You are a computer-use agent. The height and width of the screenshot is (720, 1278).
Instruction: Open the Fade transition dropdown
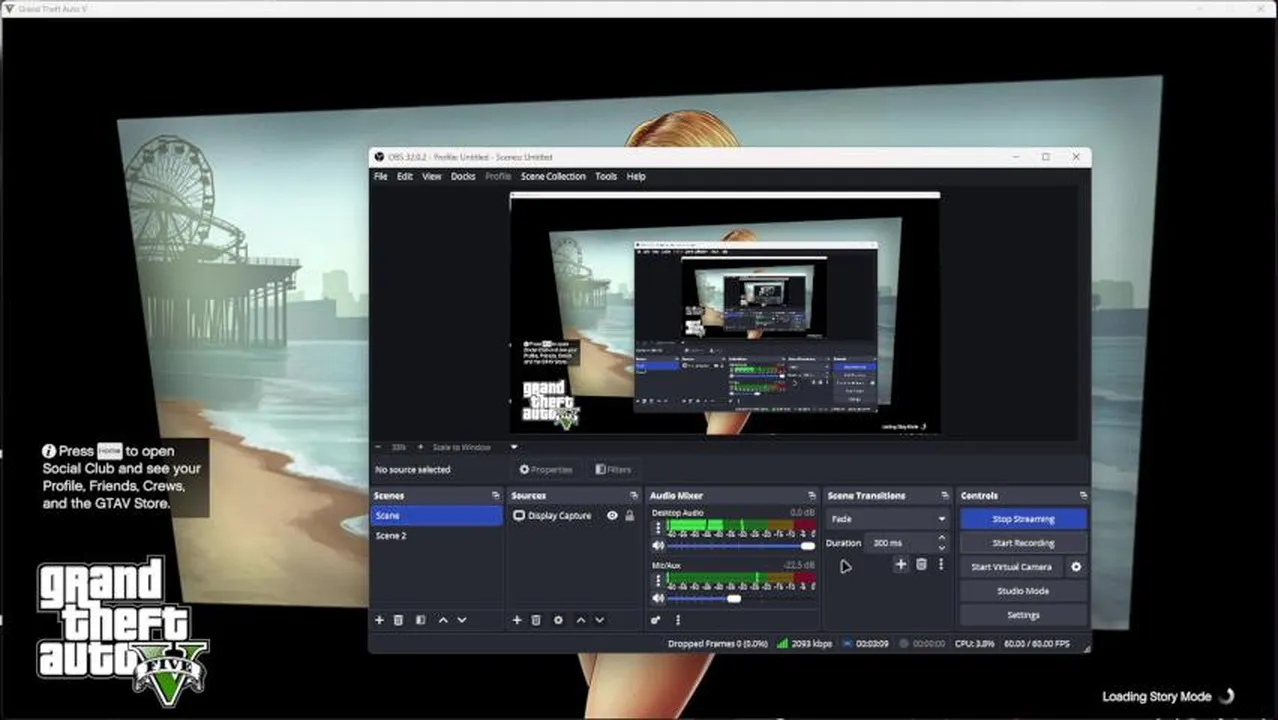click(887, 520)
